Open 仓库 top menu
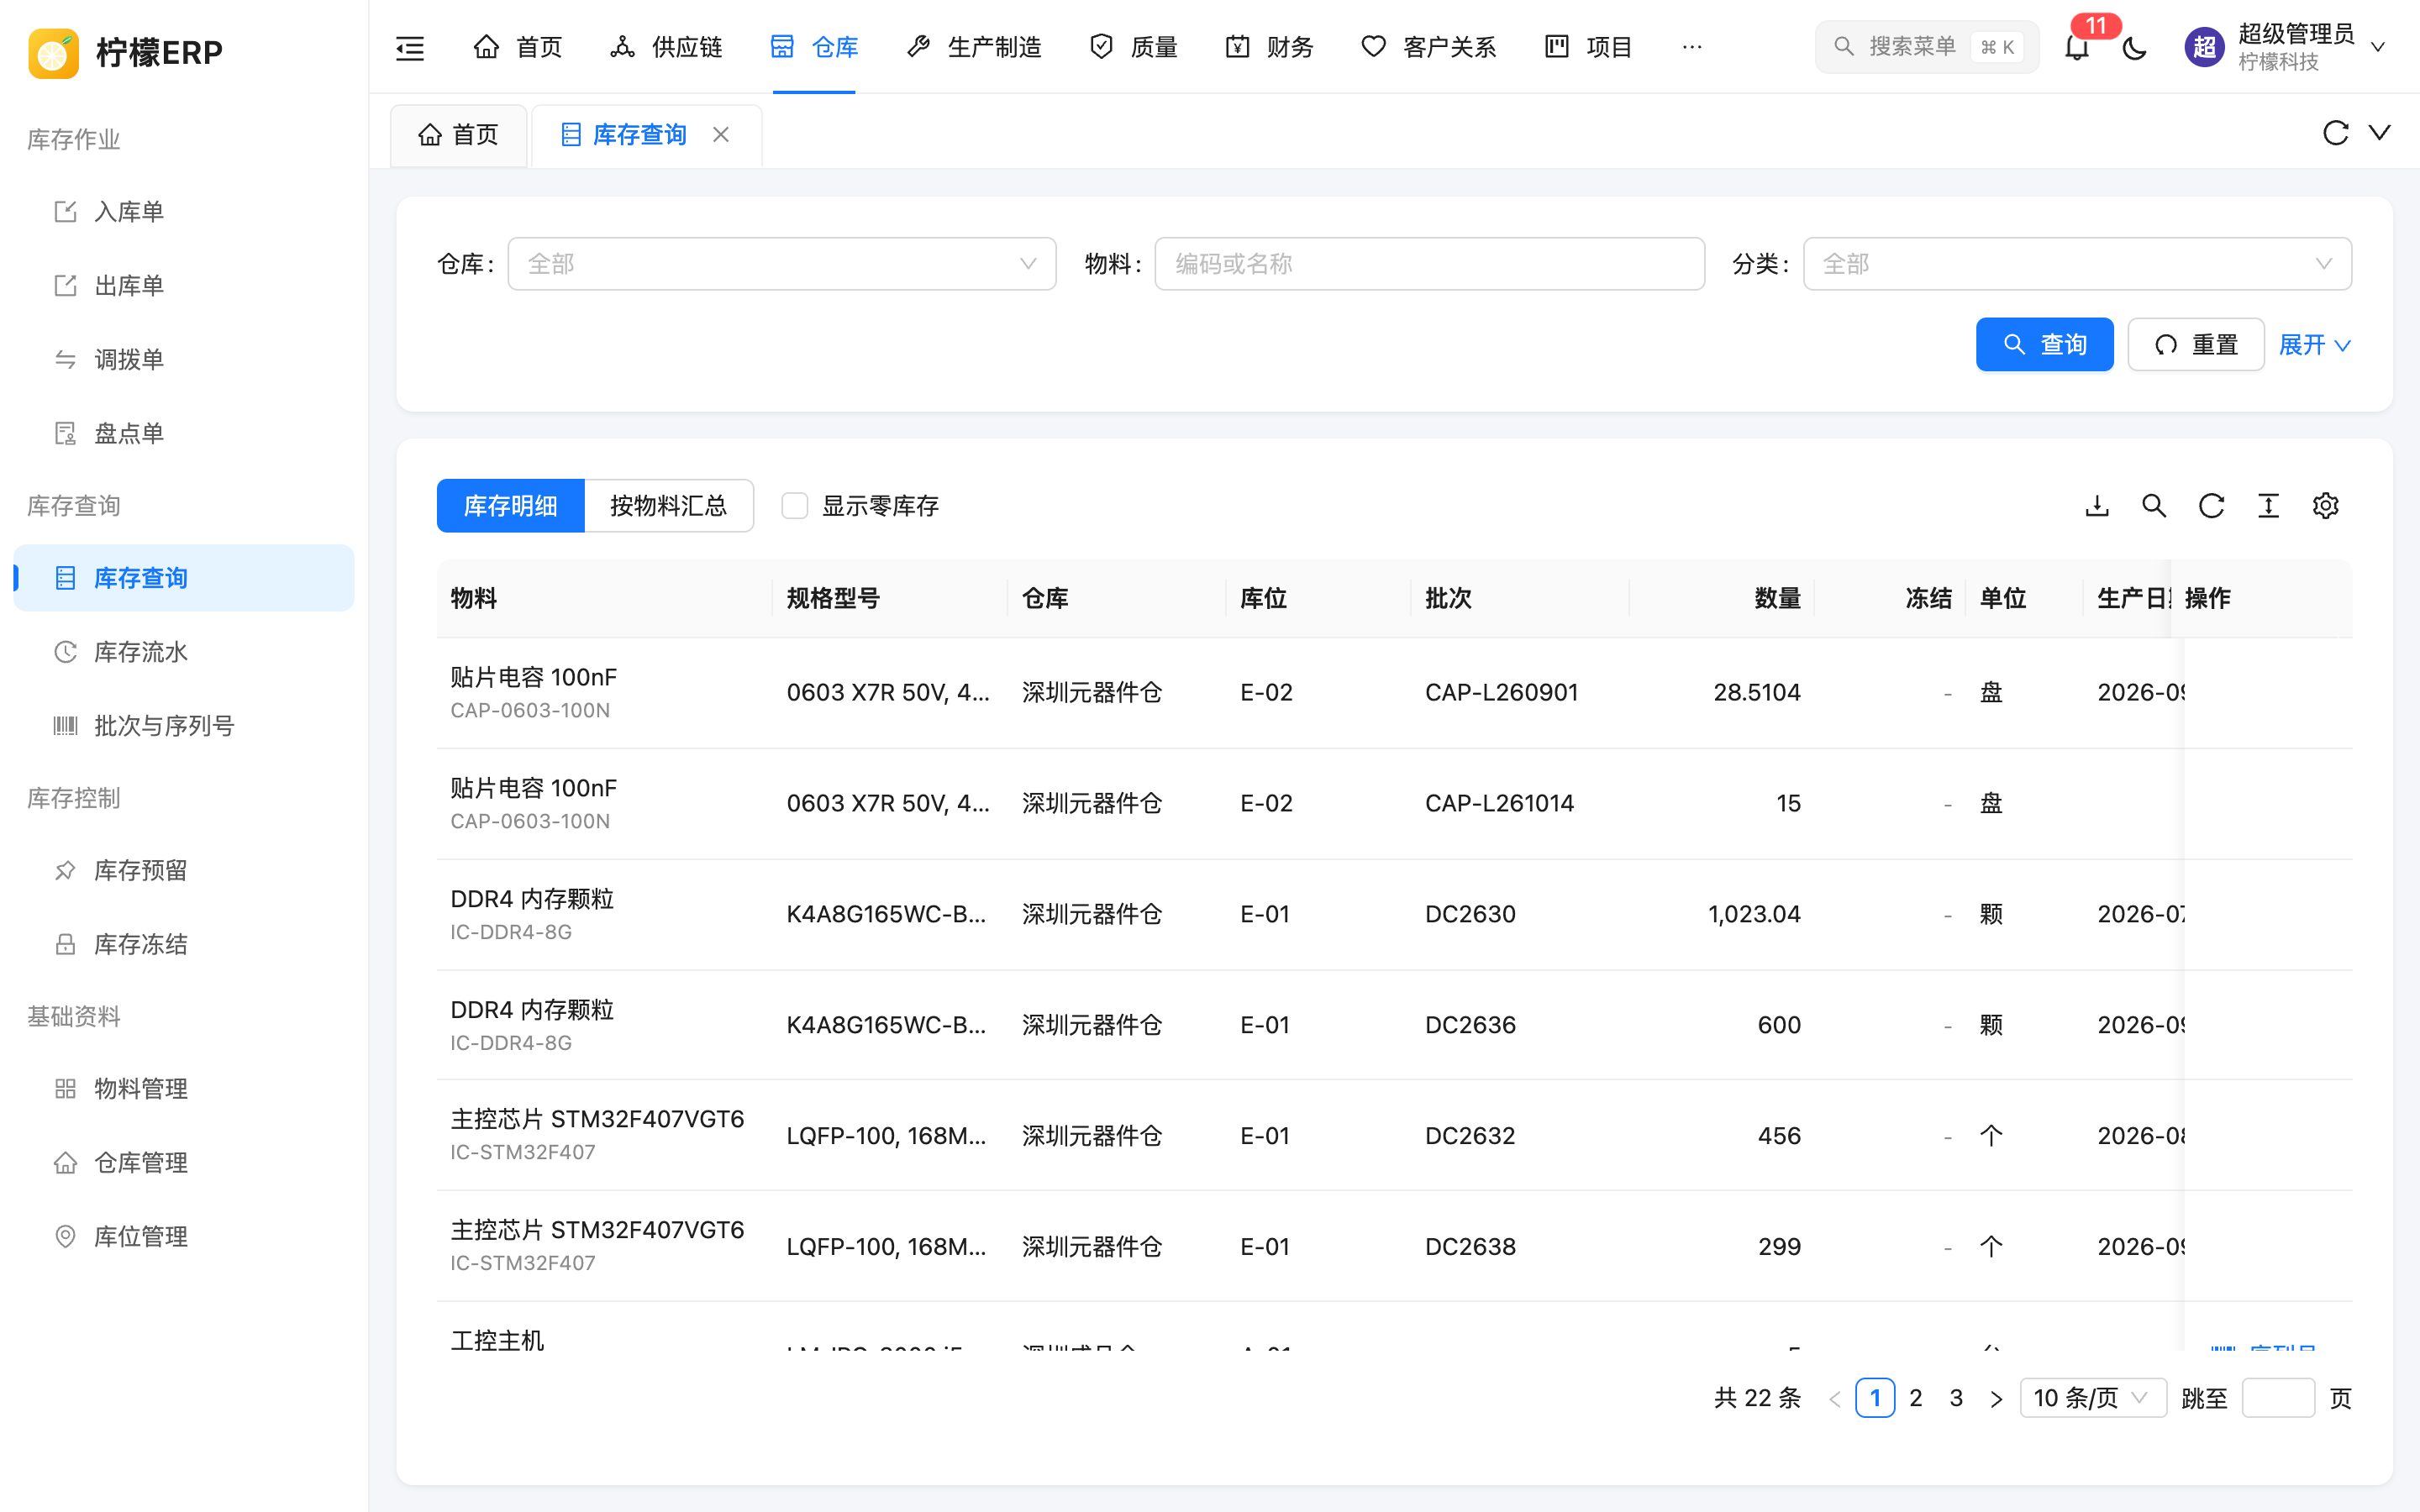 814,47
